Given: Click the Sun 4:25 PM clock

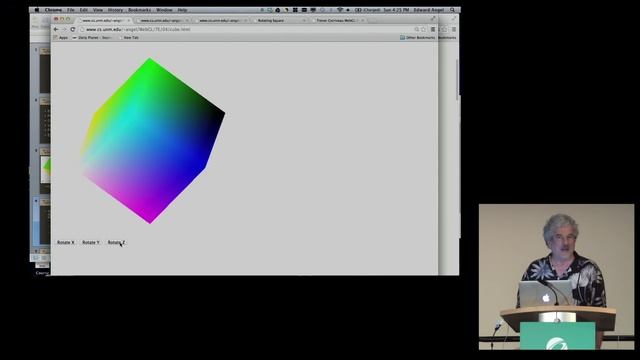Looking at the screenshot, I should (x=396, y=10).
